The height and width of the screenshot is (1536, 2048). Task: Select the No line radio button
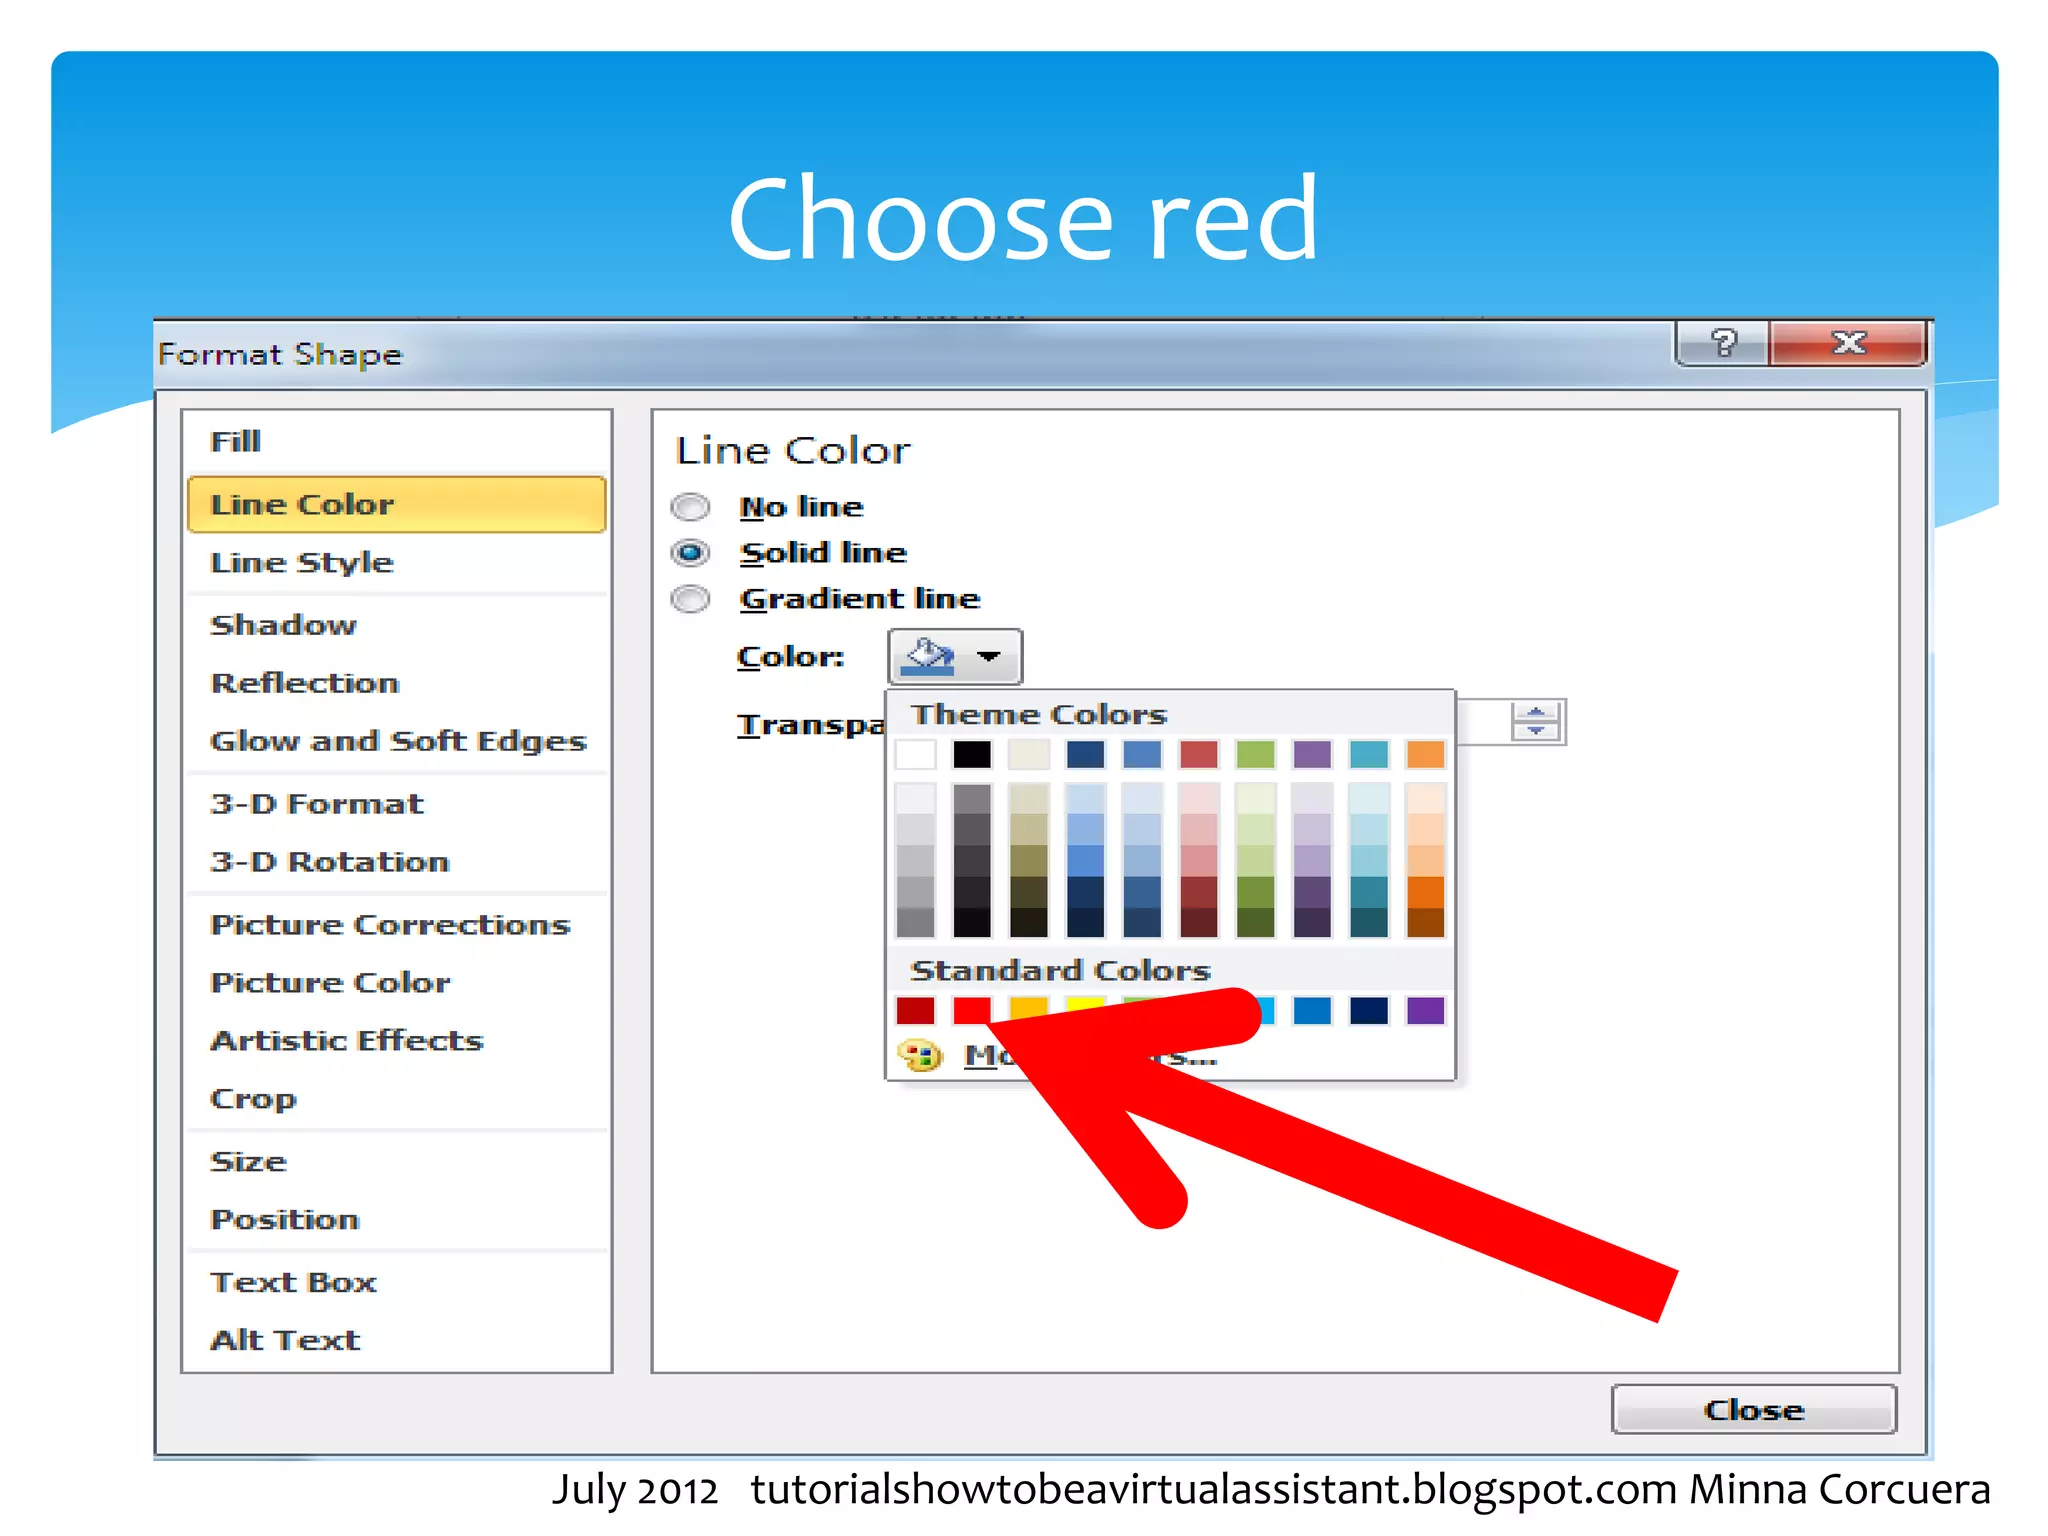coord(691,507)
